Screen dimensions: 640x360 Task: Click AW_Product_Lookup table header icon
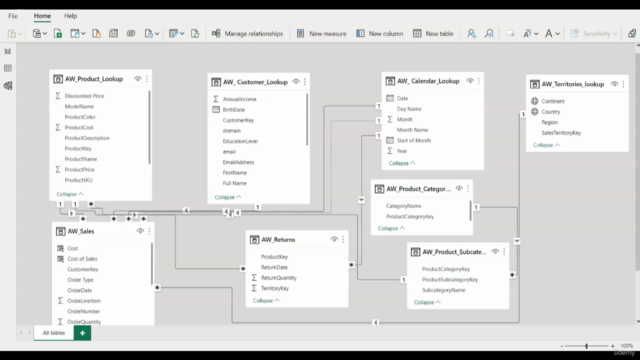[x=58, y=79]
